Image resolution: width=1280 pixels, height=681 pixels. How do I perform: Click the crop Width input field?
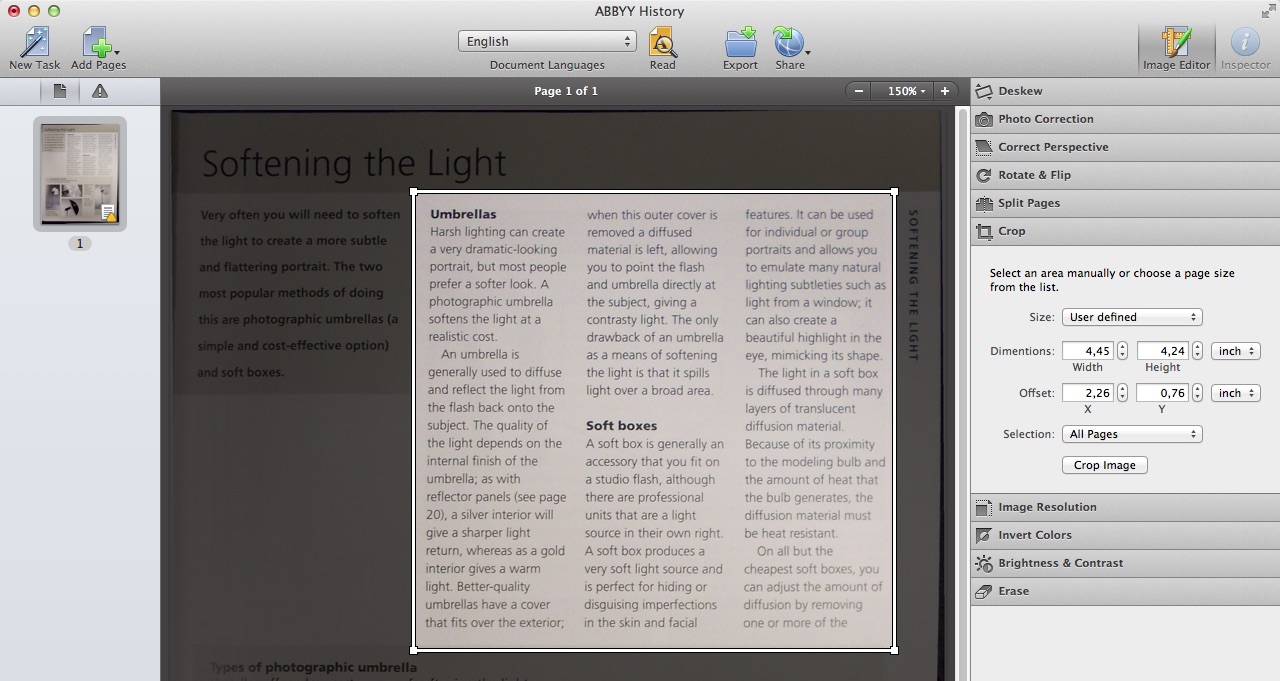(x=1087, y=351)
